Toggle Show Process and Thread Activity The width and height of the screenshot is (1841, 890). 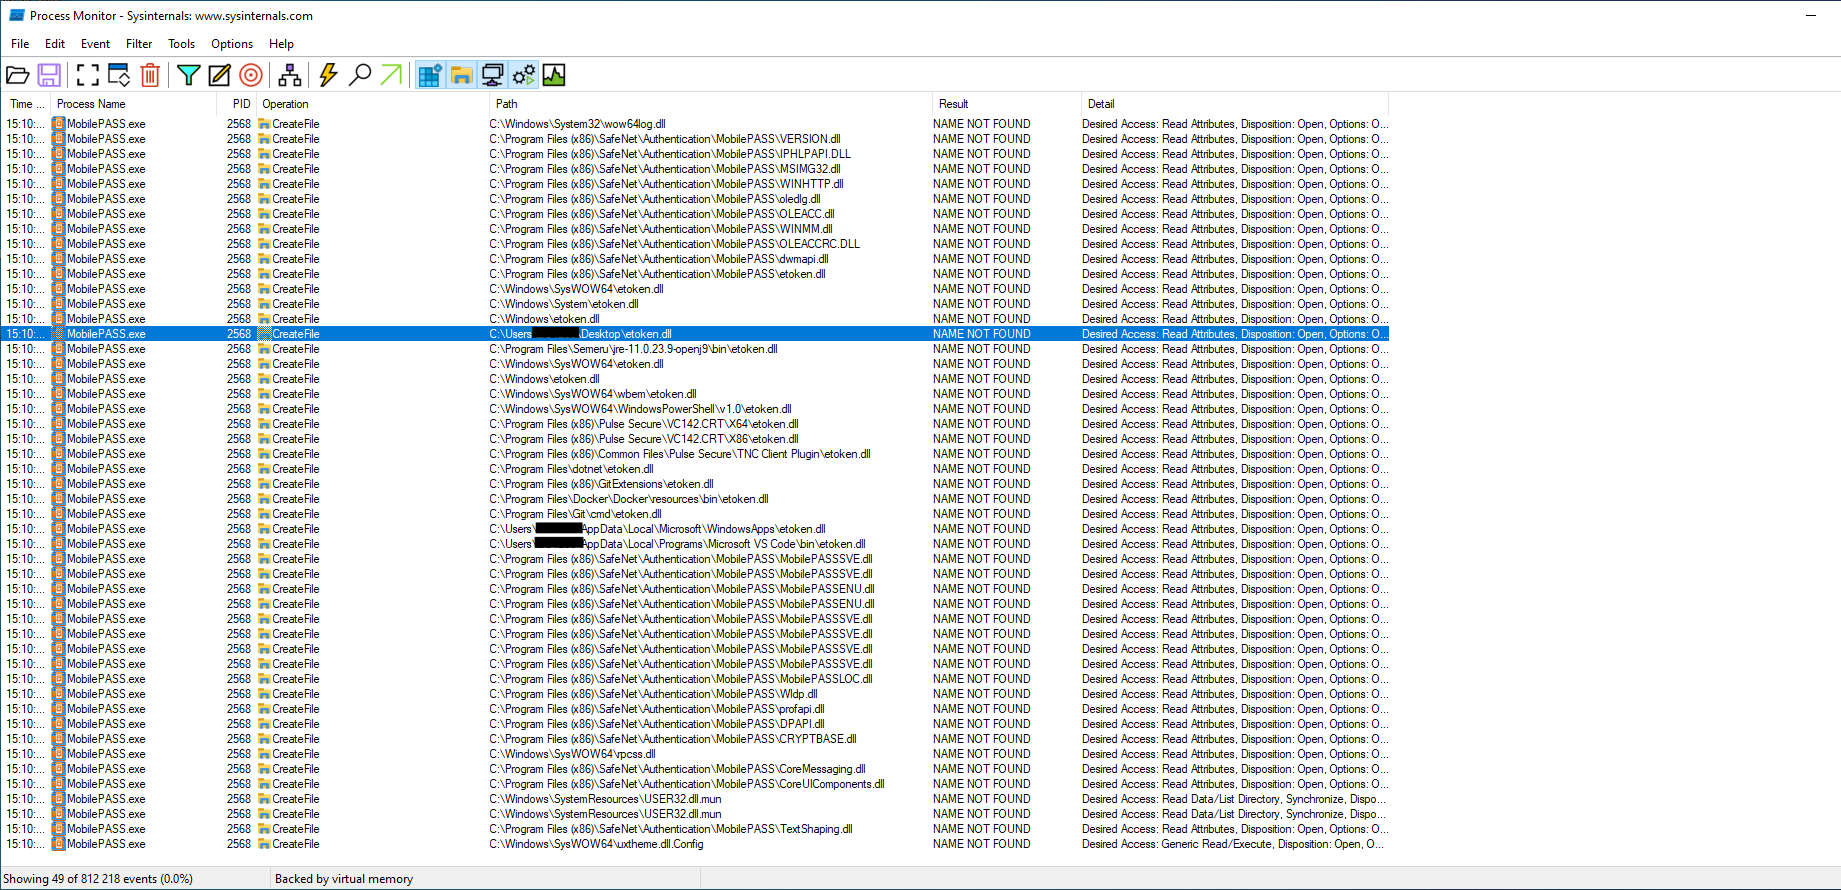coord(523,75)
